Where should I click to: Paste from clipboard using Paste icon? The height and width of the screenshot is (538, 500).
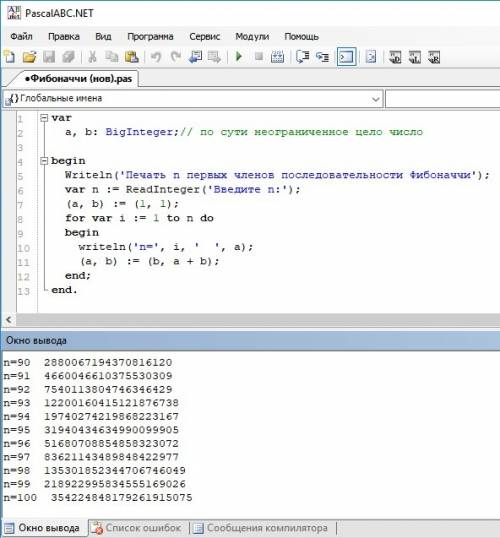[x=131, y=57]
